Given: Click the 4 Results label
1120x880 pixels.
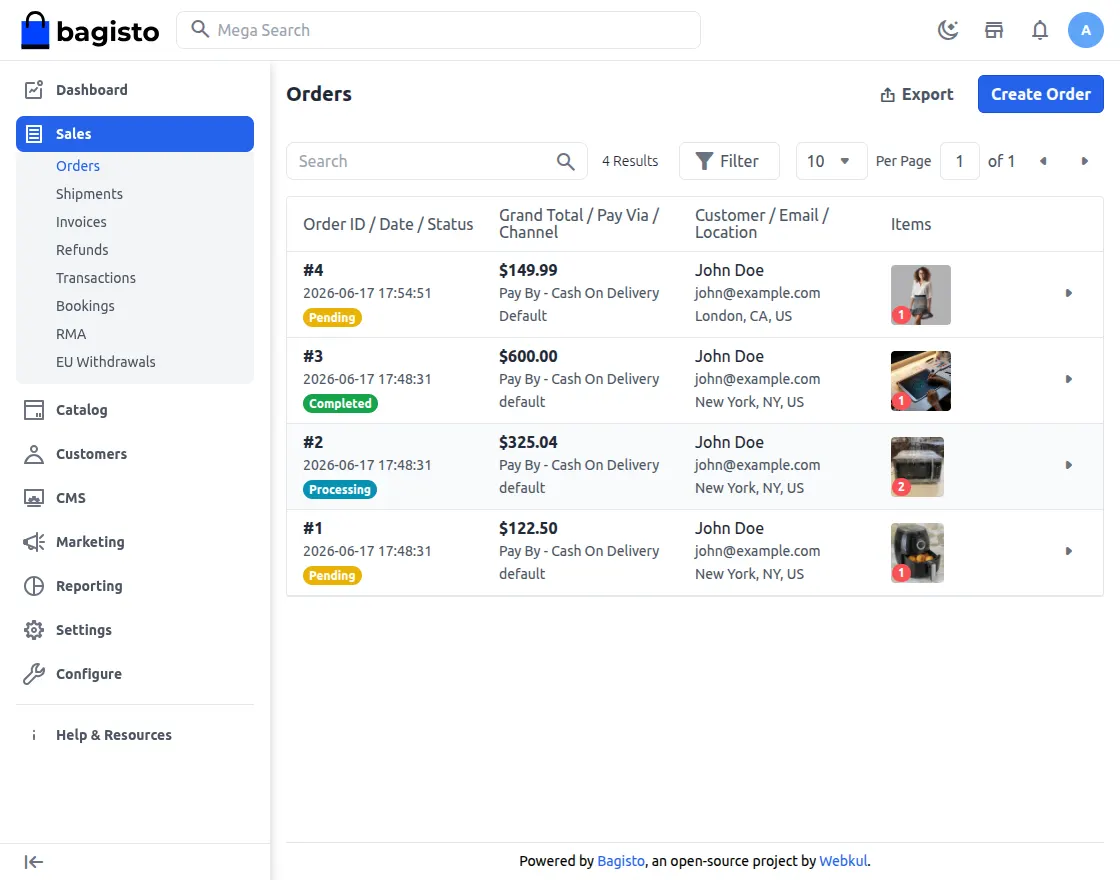Looking at the screenshot, I should pyautogui.click(x=630, y=161).
